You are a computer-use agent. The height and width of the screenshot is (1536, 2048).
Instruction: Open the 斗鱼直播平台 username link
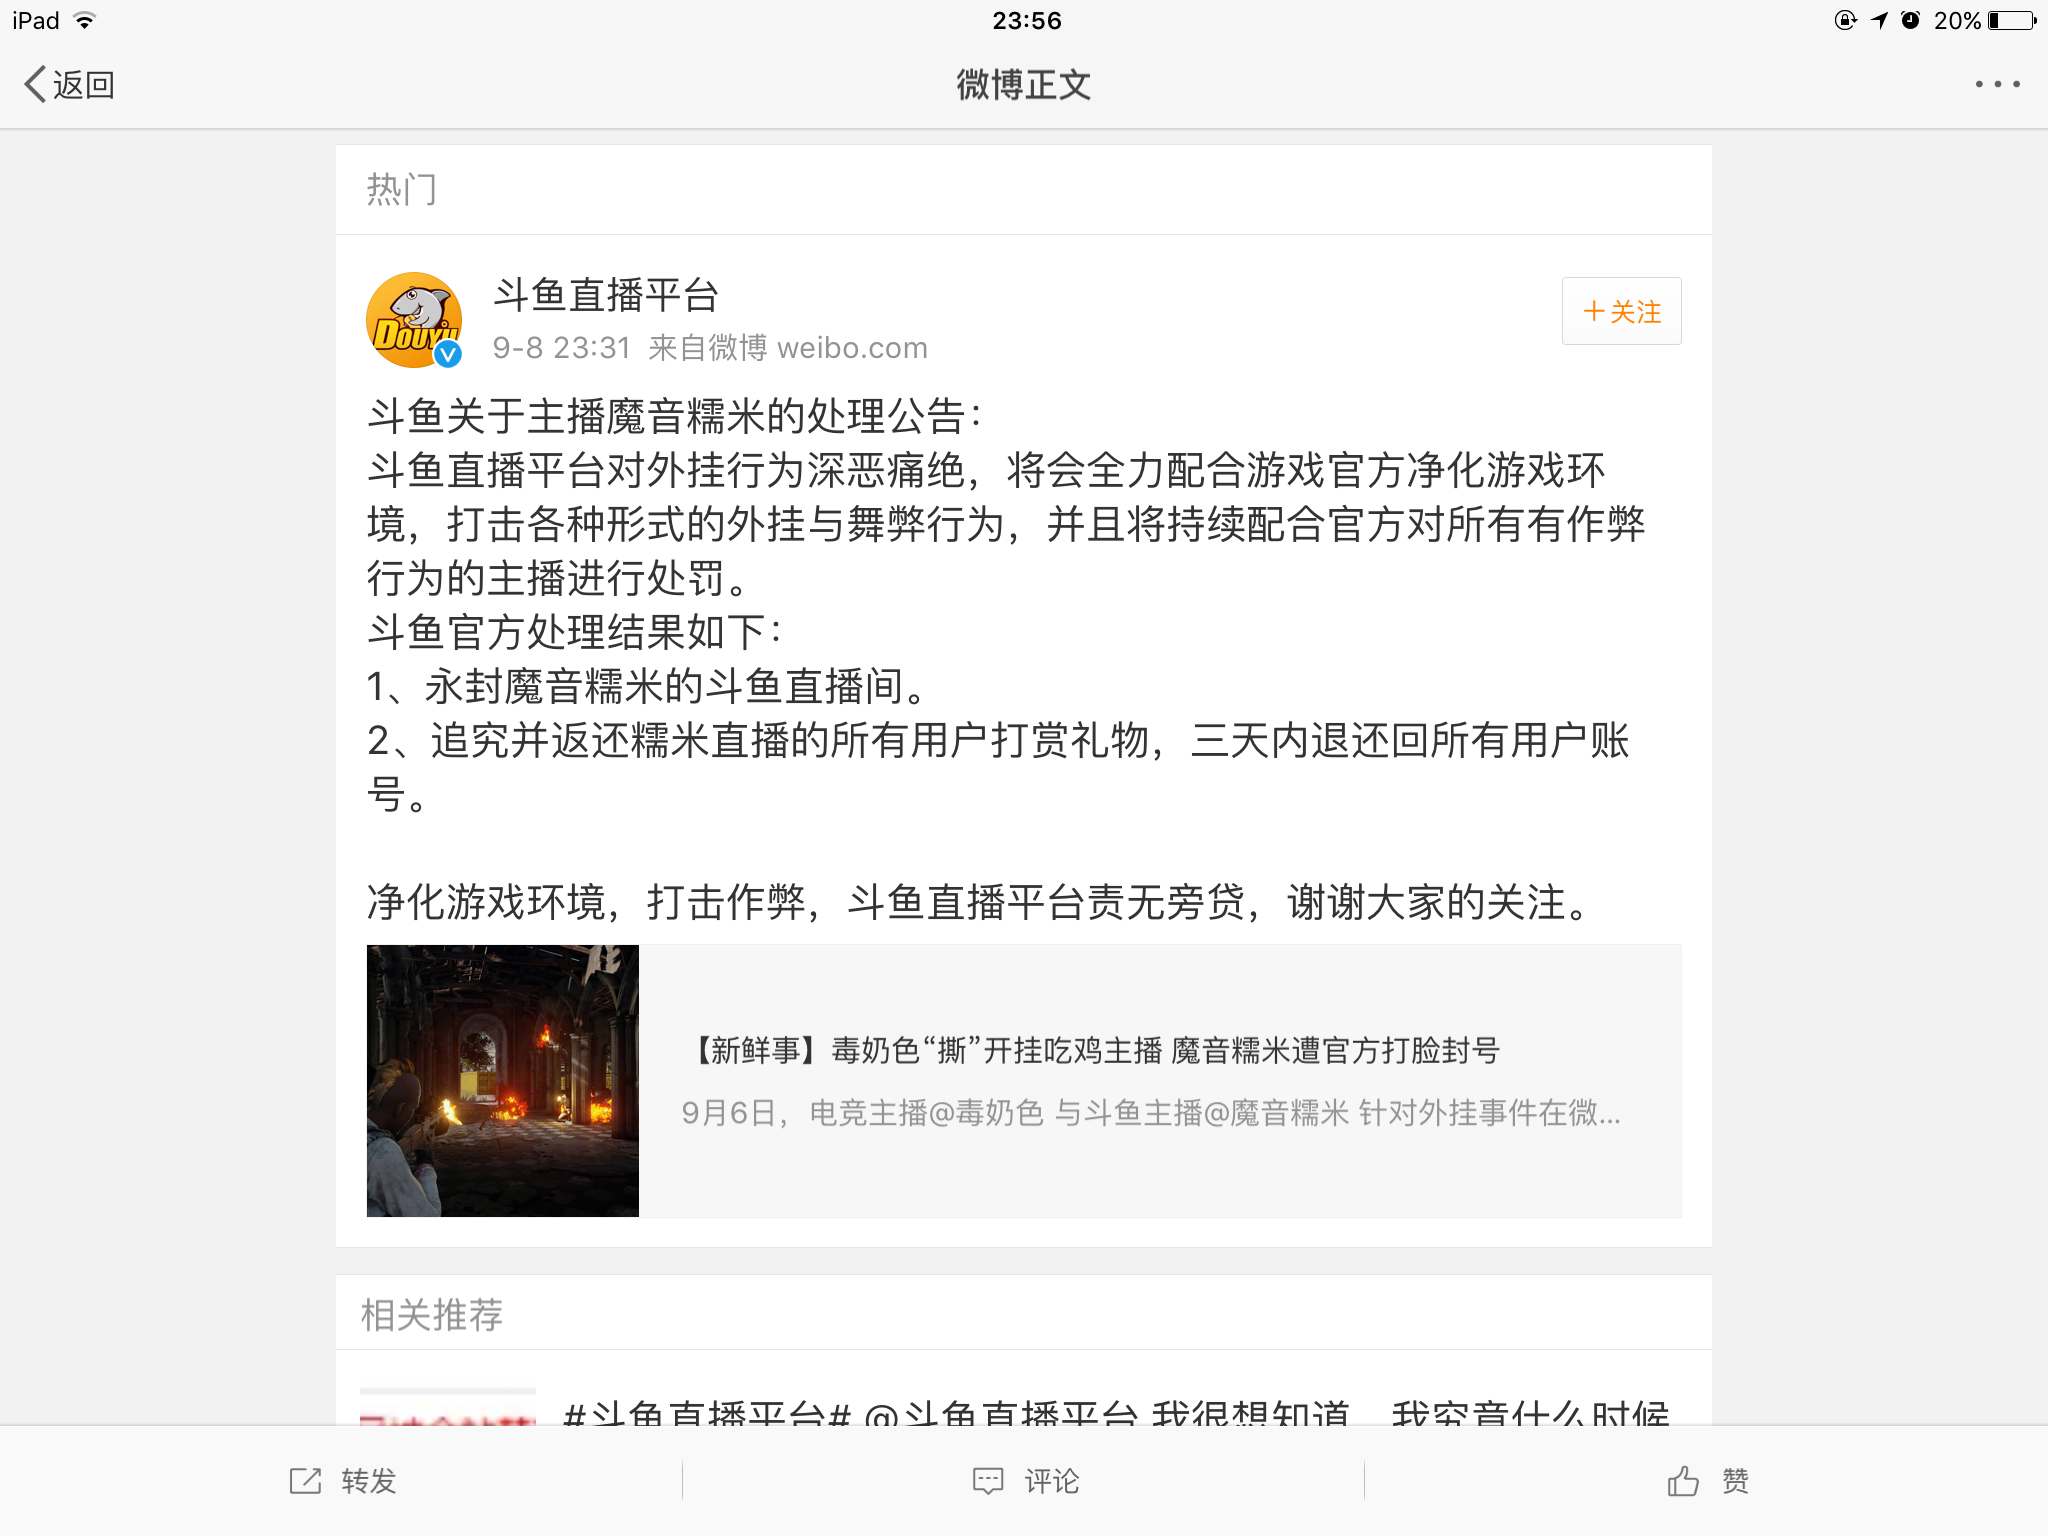tap(606, 295)
